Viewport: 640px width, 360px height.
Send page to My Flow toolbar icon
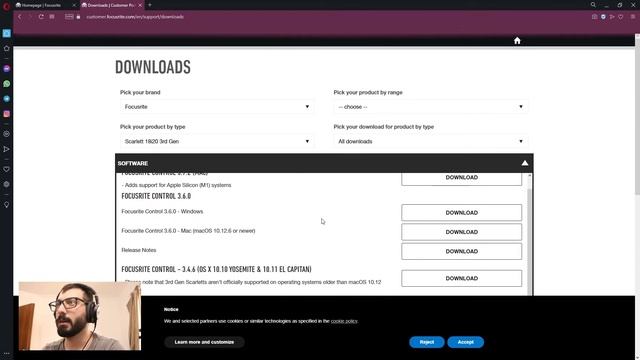point(612,17)
